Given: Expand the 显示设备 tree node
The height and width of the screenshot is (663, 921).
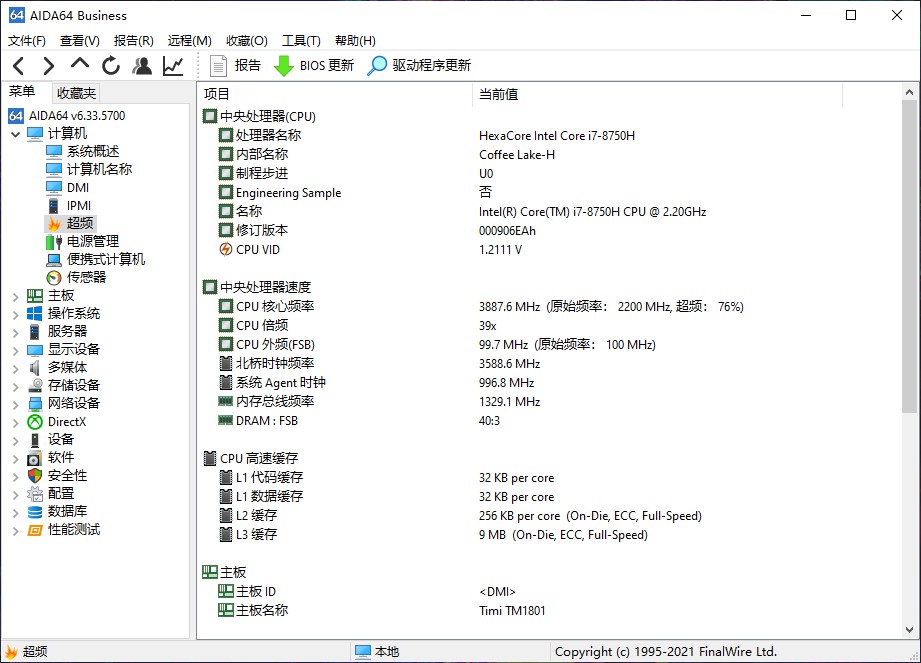Looking at the screenshot, I should click(x=15, y=350).
